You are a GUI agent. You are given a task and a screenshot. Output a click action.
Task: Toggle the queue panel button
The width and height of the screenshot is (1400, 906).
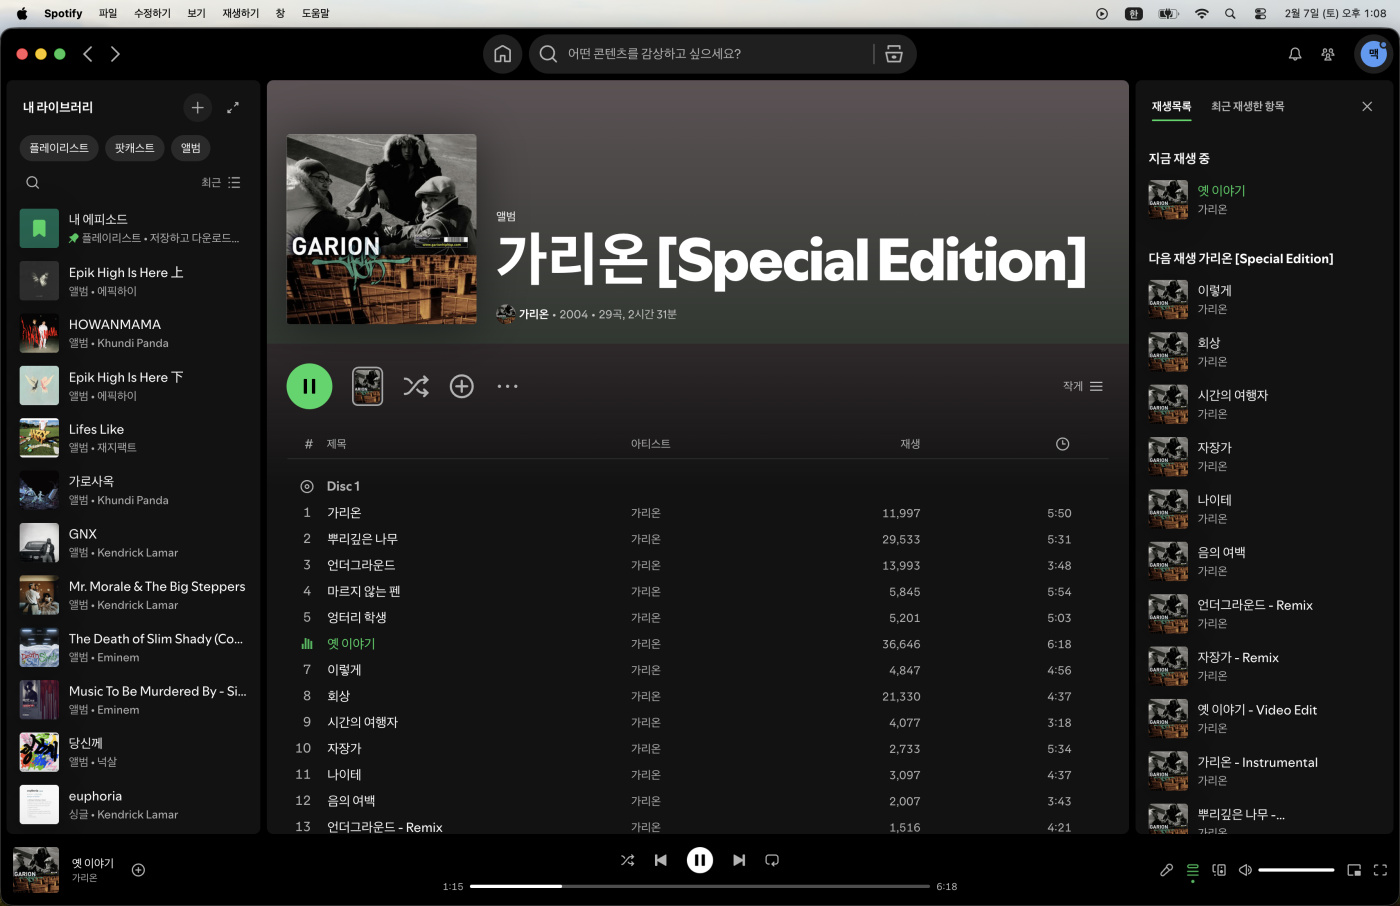pyautogui.click(x=1192, y=870)
